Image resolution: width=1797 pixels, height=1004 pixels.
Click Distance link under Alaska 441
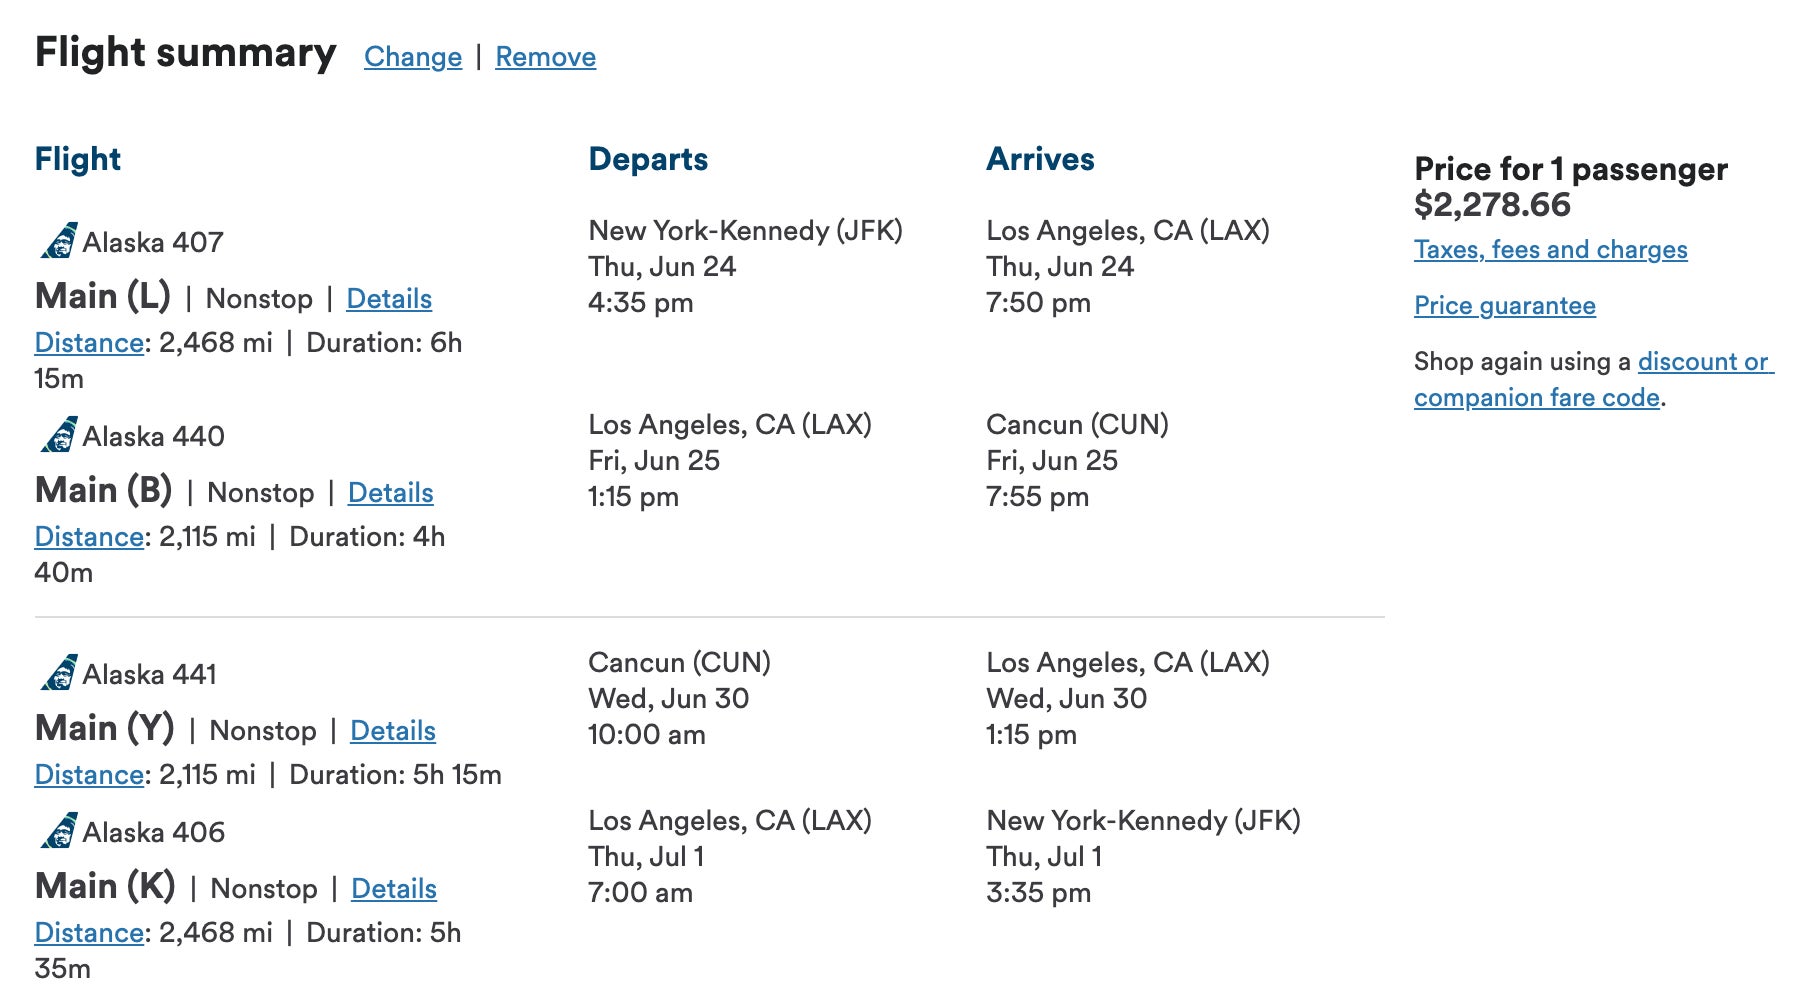88,774
